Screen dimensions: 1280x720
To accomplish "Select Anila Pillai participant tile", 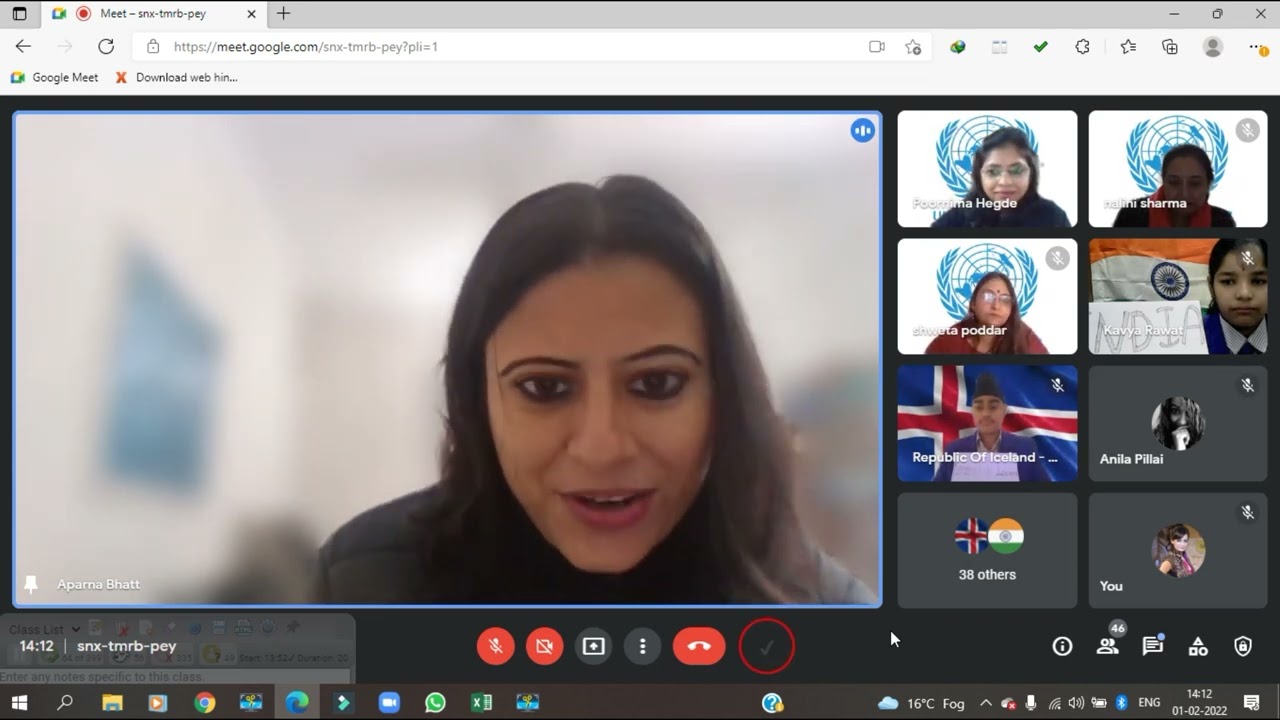I will (1178, 423).
